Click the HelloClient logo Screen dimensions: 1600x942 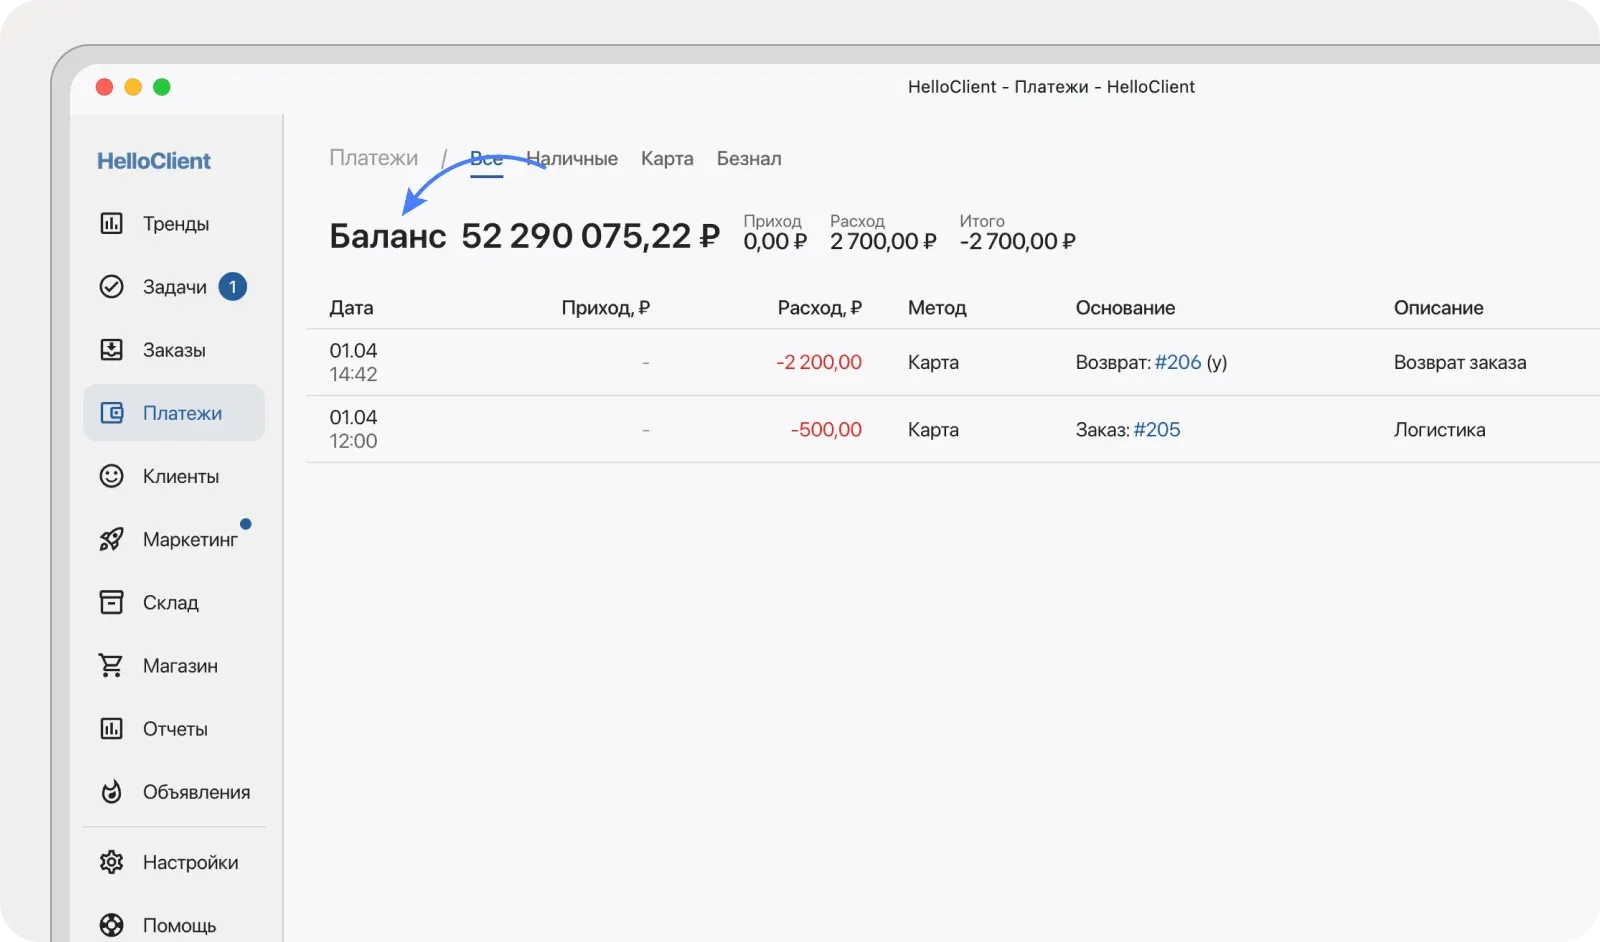154,161
